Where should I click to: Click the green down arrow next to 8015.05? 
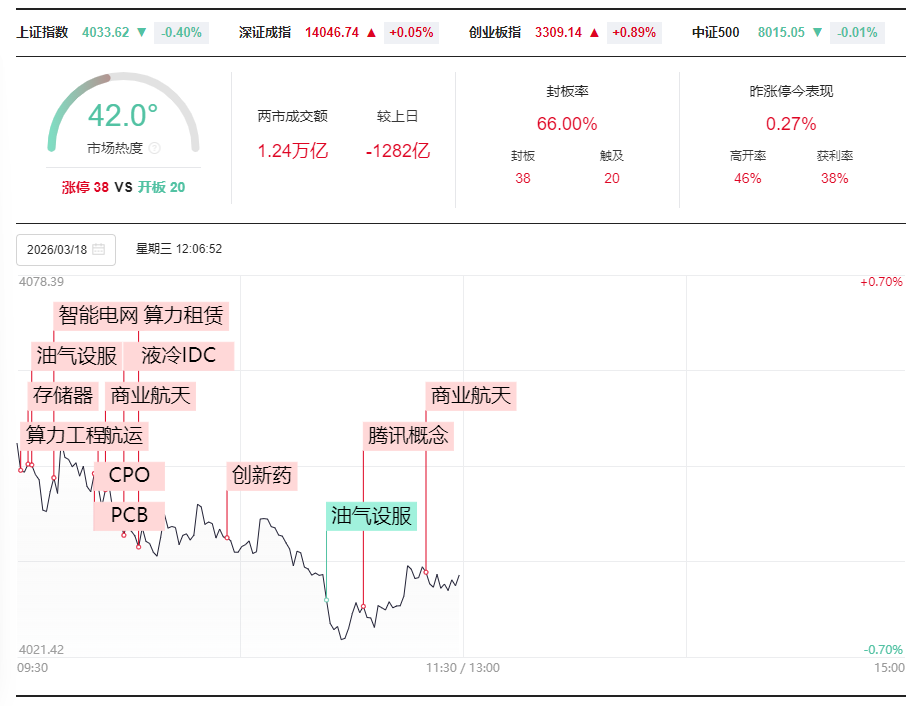[817, 32]
